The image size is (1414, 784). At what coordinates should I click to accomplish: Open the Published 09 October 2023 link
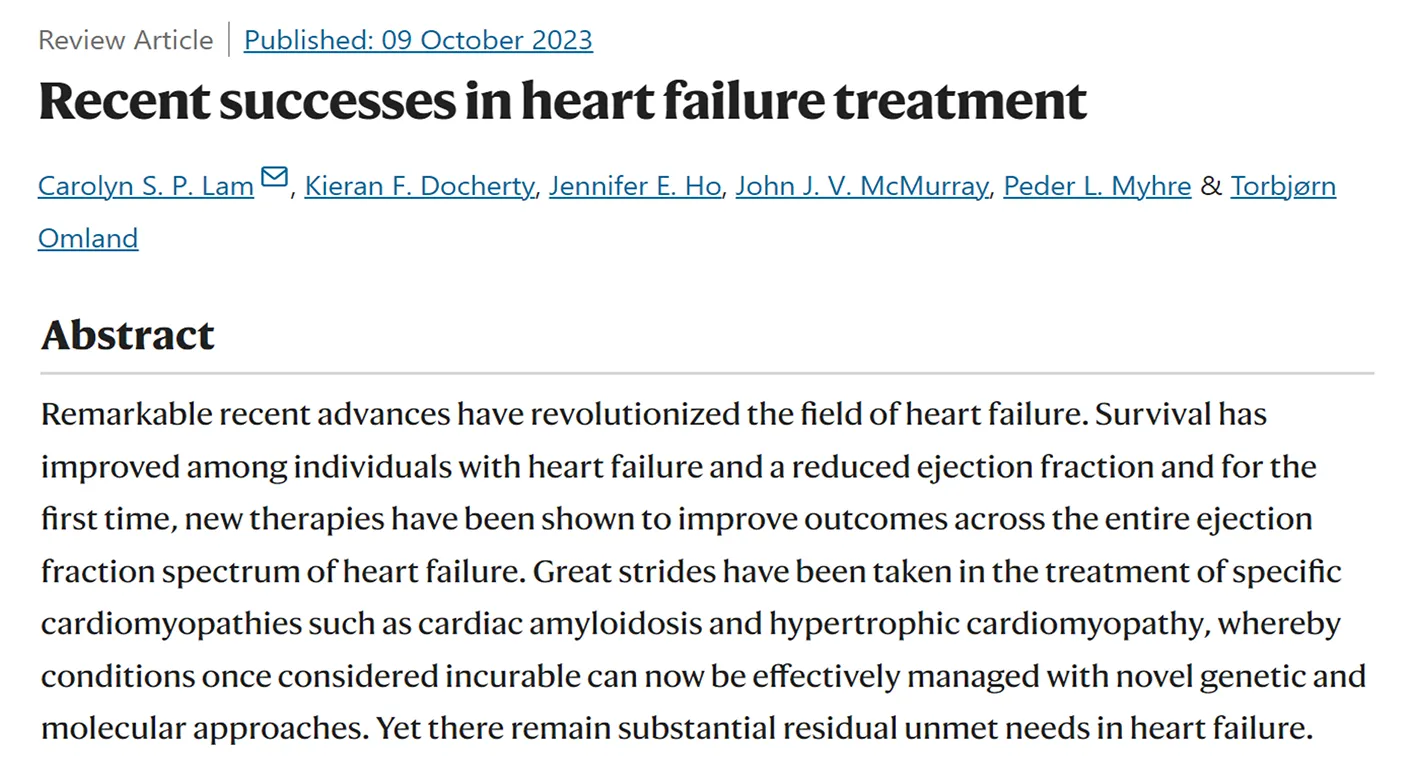[x=418, y=40]
